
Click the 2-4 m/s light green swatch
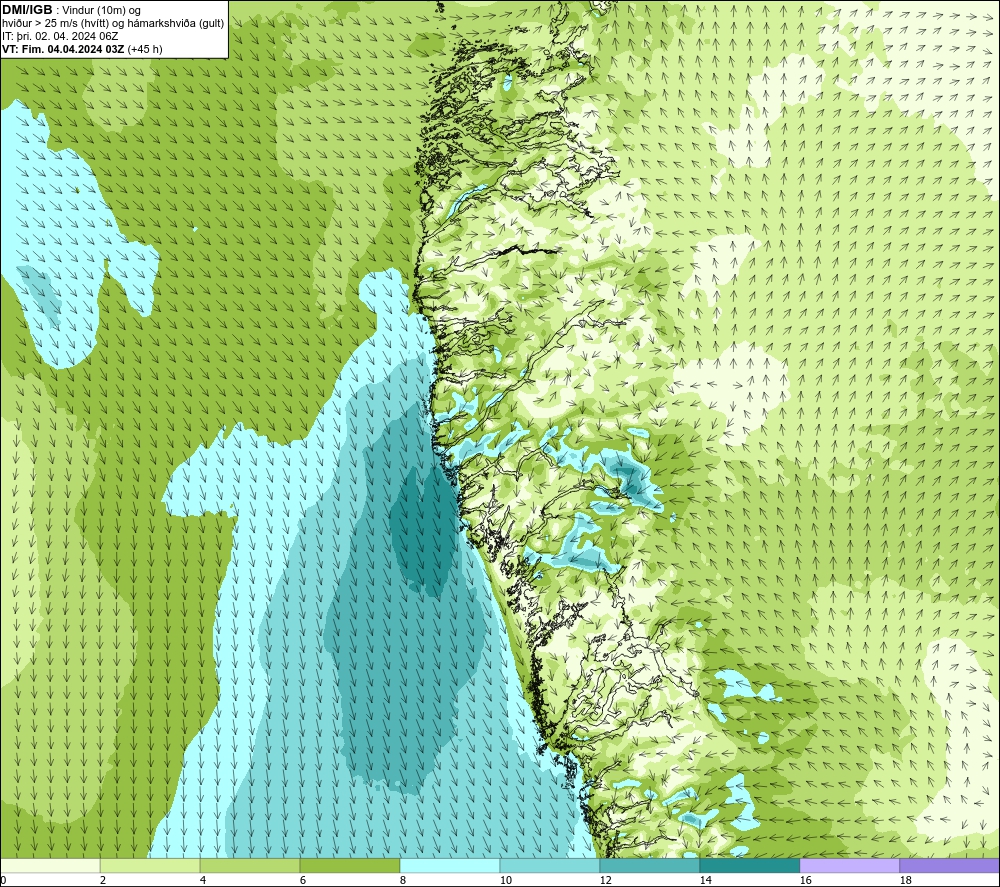coord(150,865)
